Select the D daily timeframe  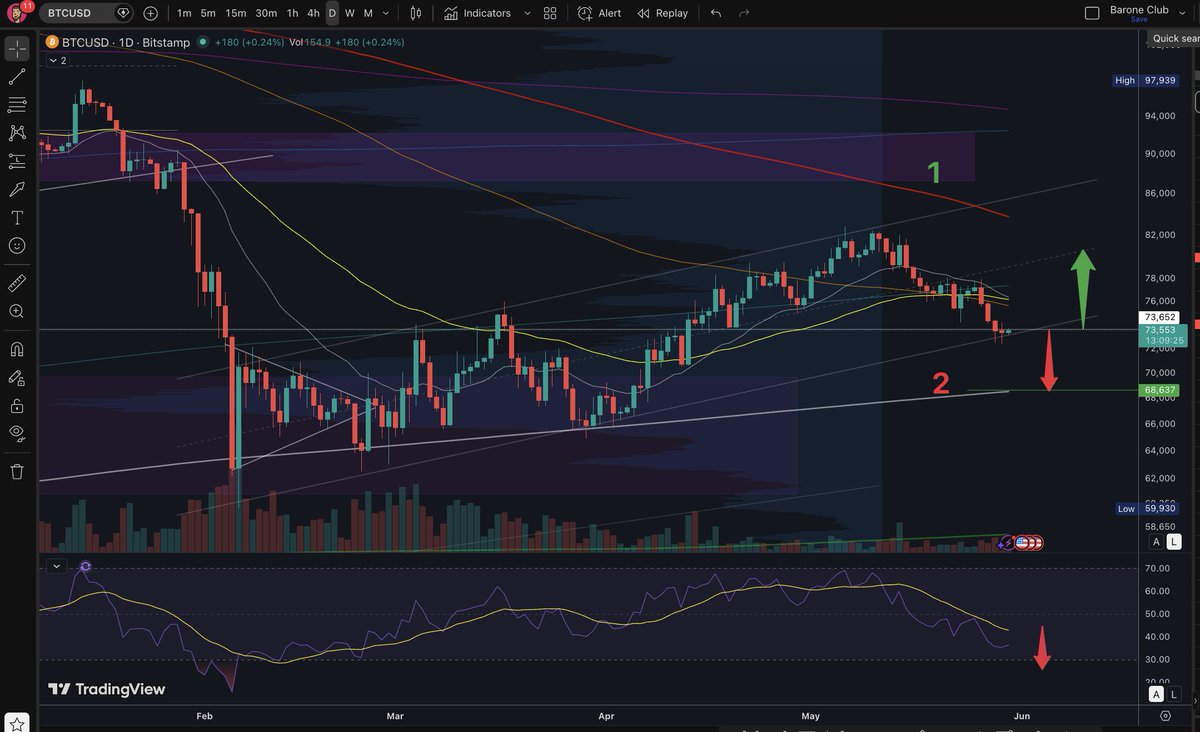tap(332, 13)
